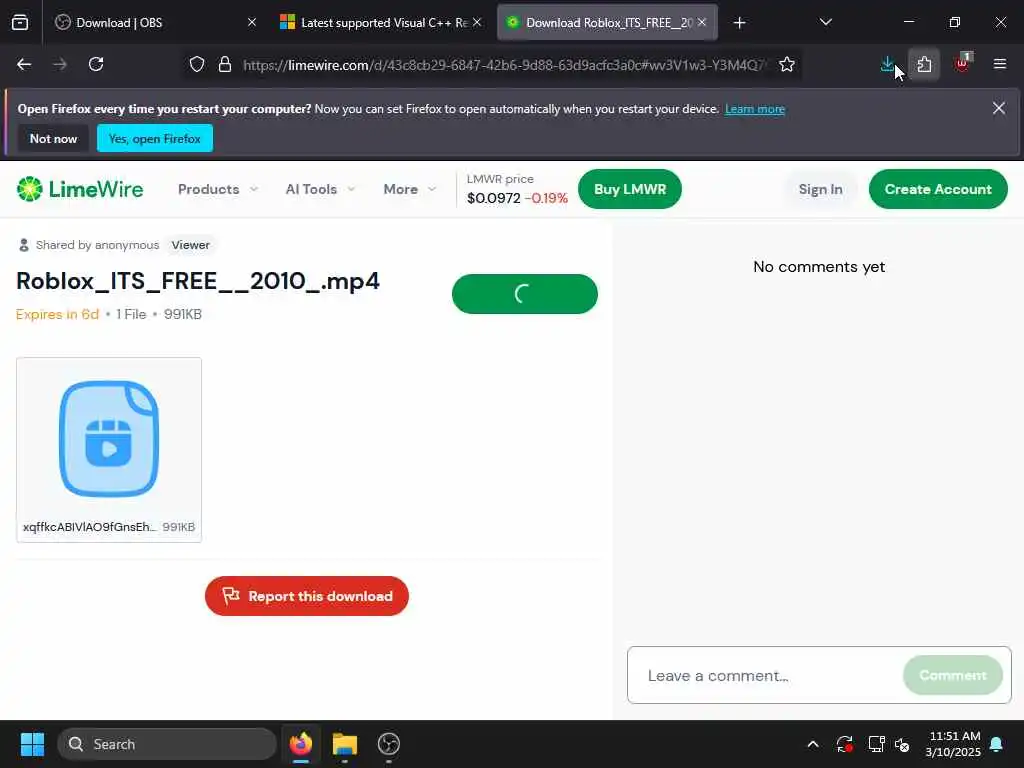Open a new browser tab

pos(739,23)
